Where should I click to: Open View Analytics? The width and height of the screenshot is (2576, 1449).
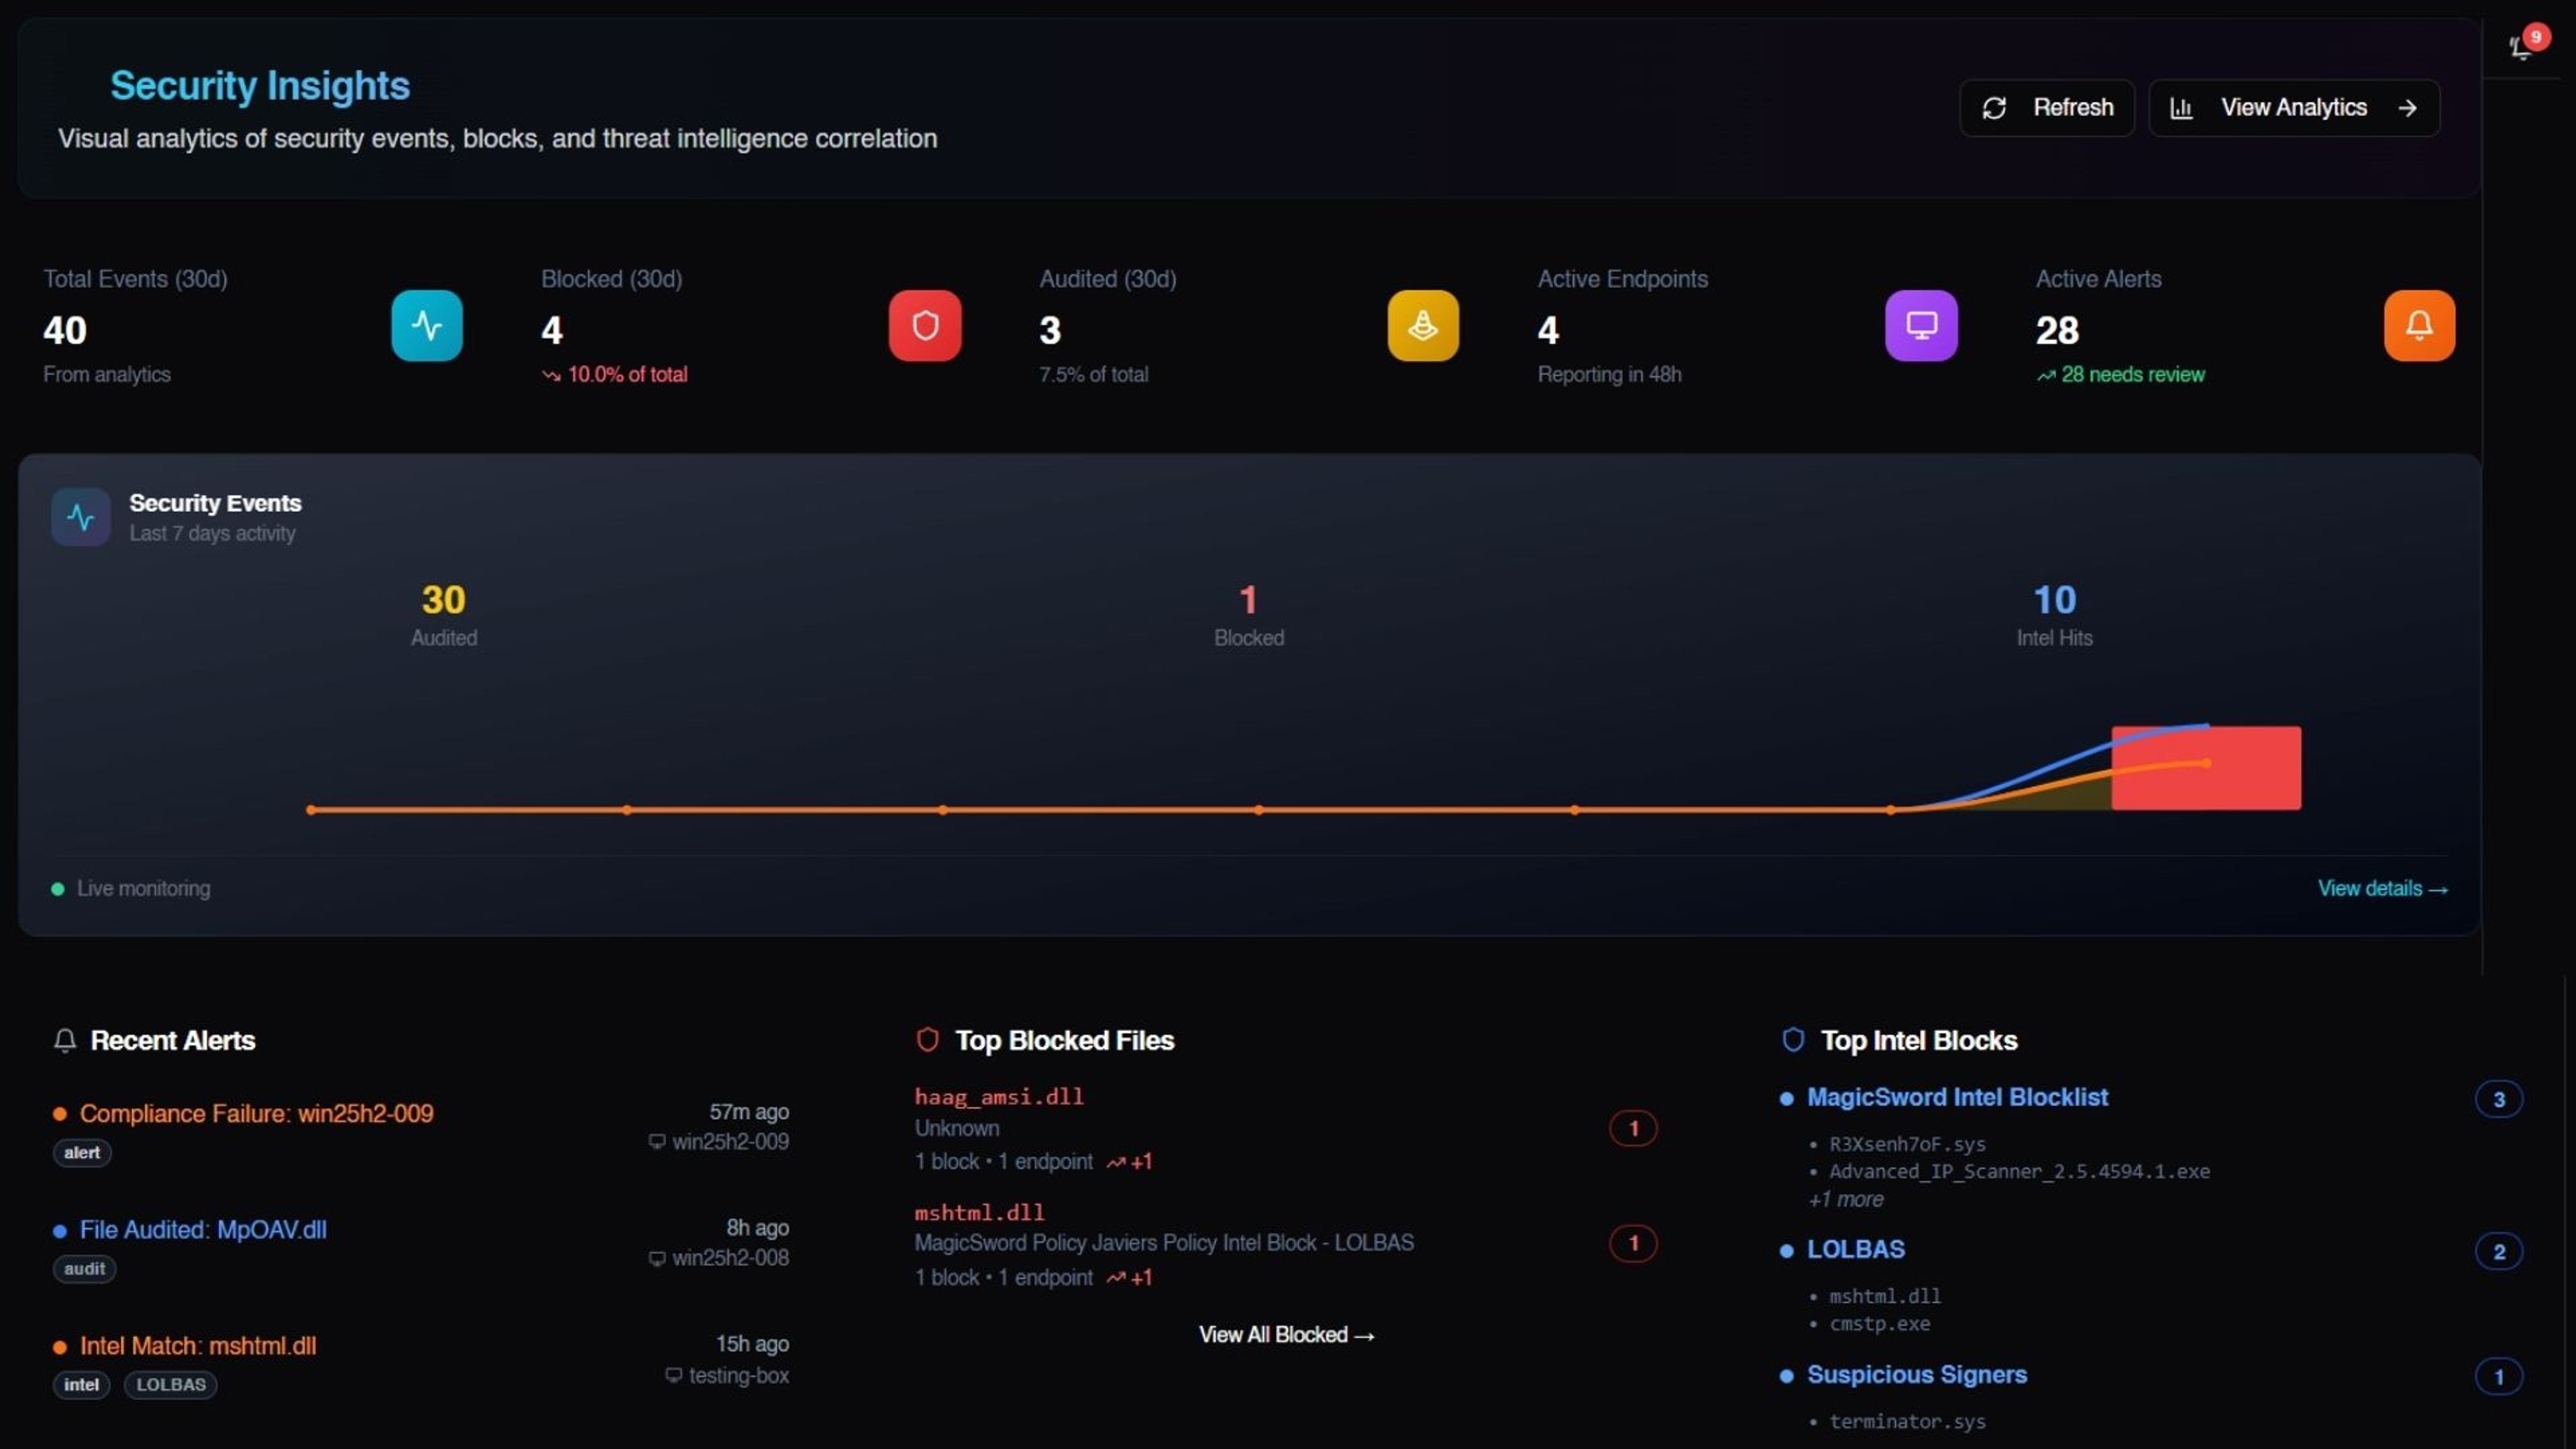click(2294, 107)
